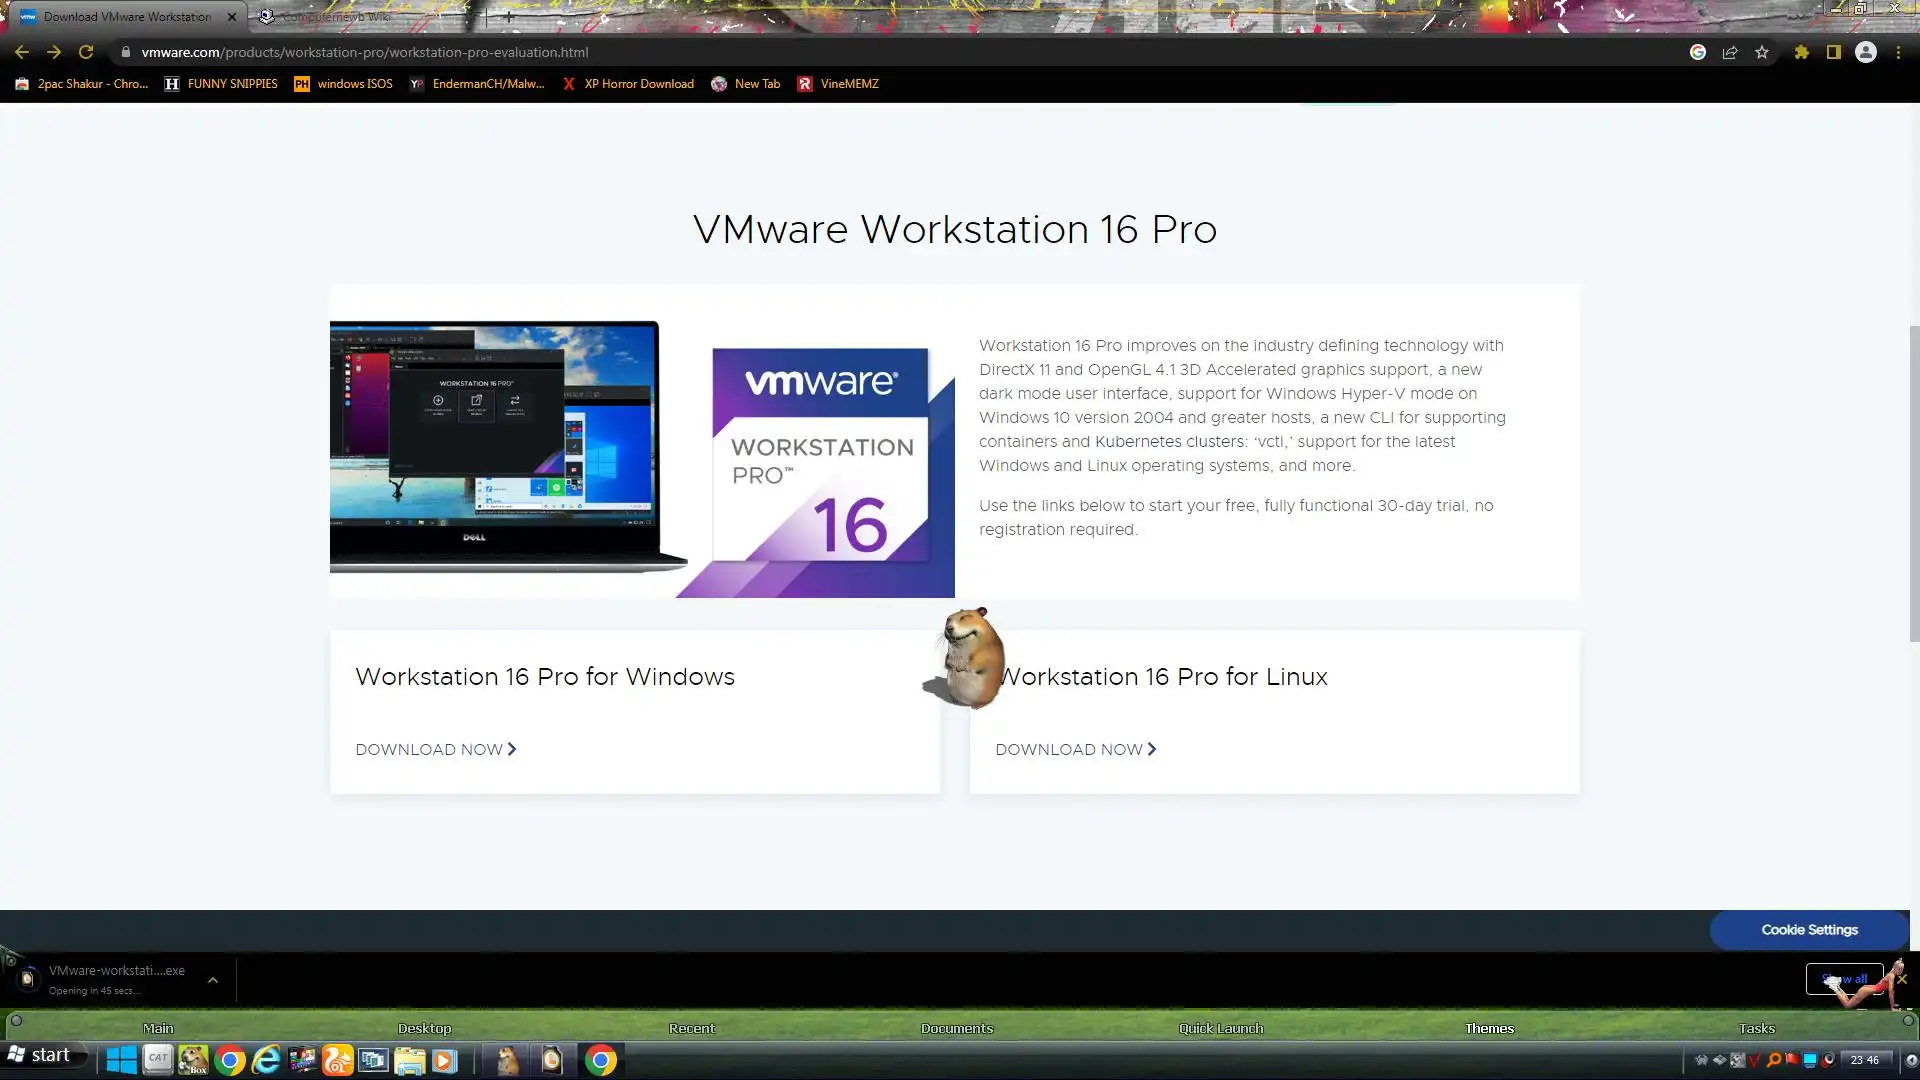This screenshot has height=1080, width=1920.
Task: Open the UC Browser taskbar icon
Action: tap(338, 1060)
